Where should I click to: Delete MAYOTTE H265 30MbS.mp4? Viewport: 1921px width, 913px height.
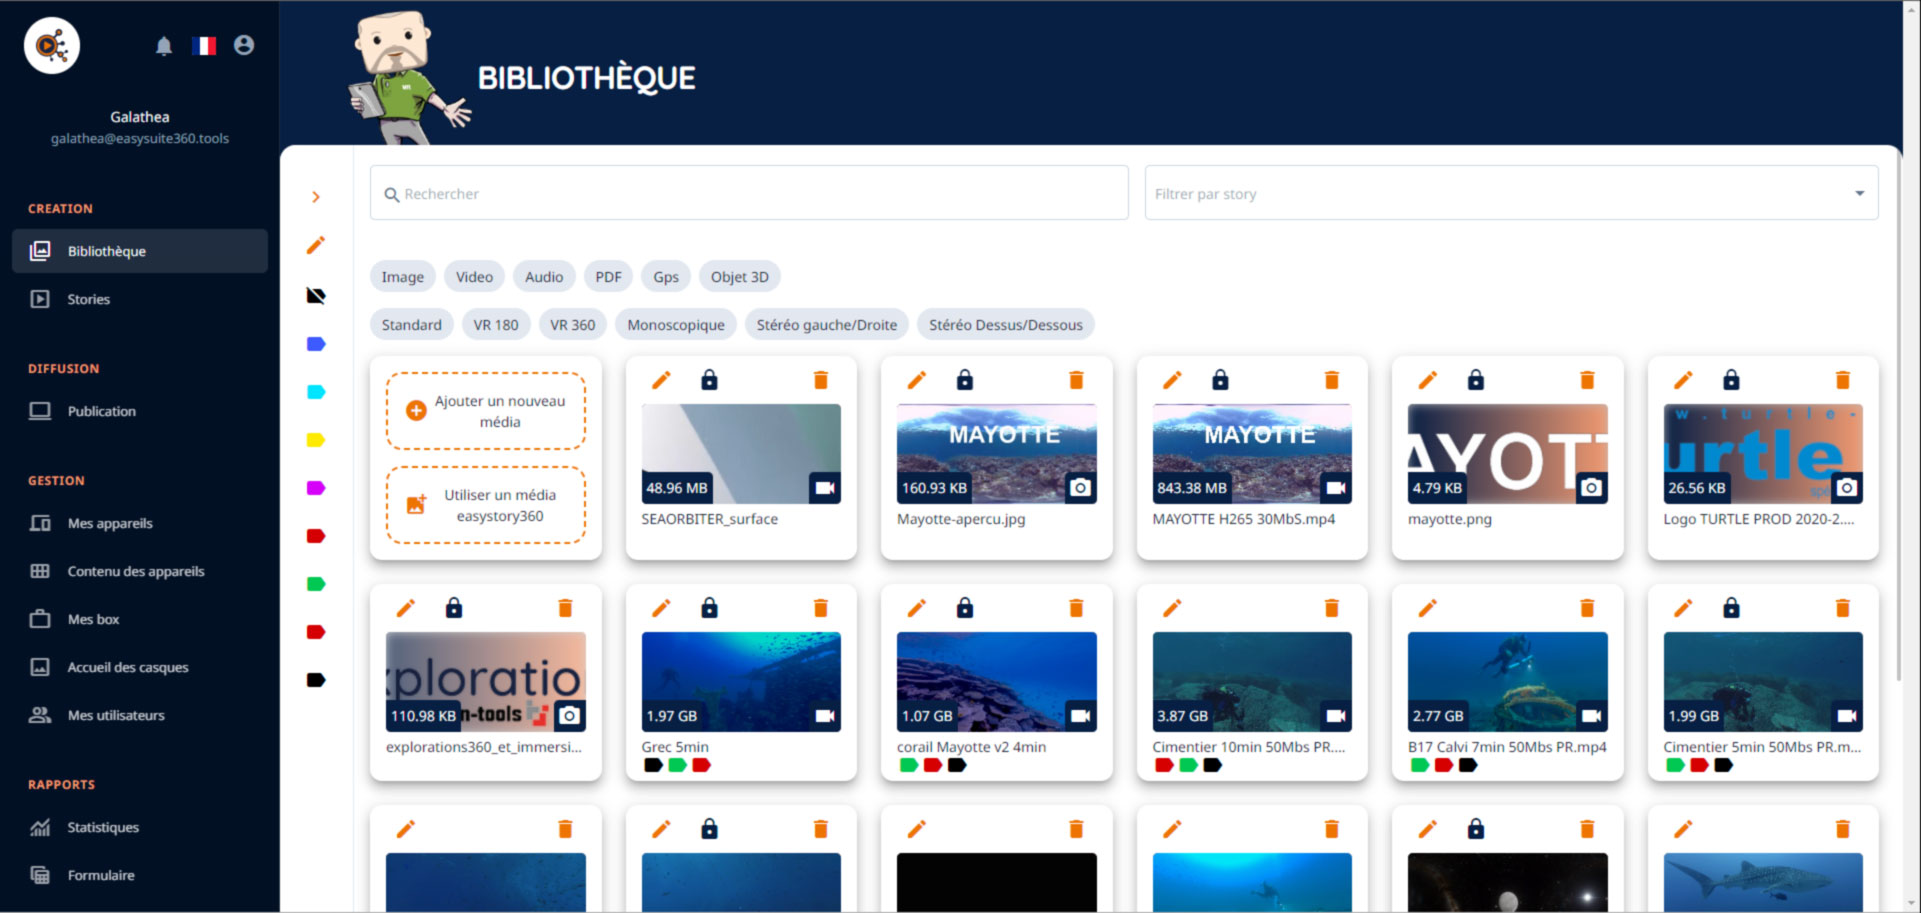[x=1332, y=380]
